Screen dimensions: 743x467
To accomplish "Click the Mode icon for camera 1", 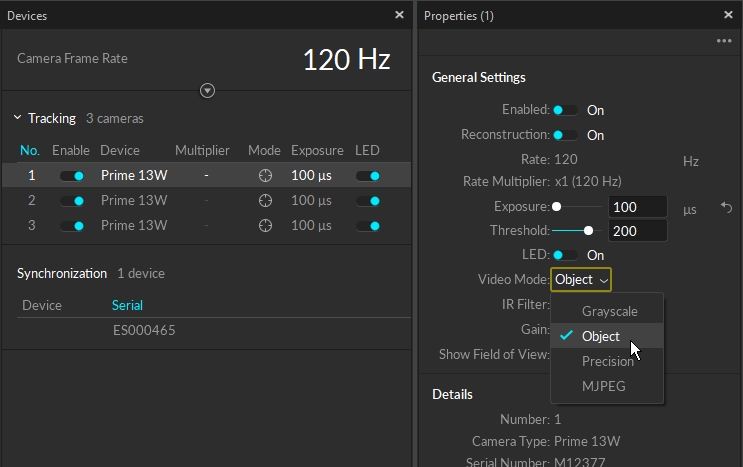I will click(x=265, y=176).
